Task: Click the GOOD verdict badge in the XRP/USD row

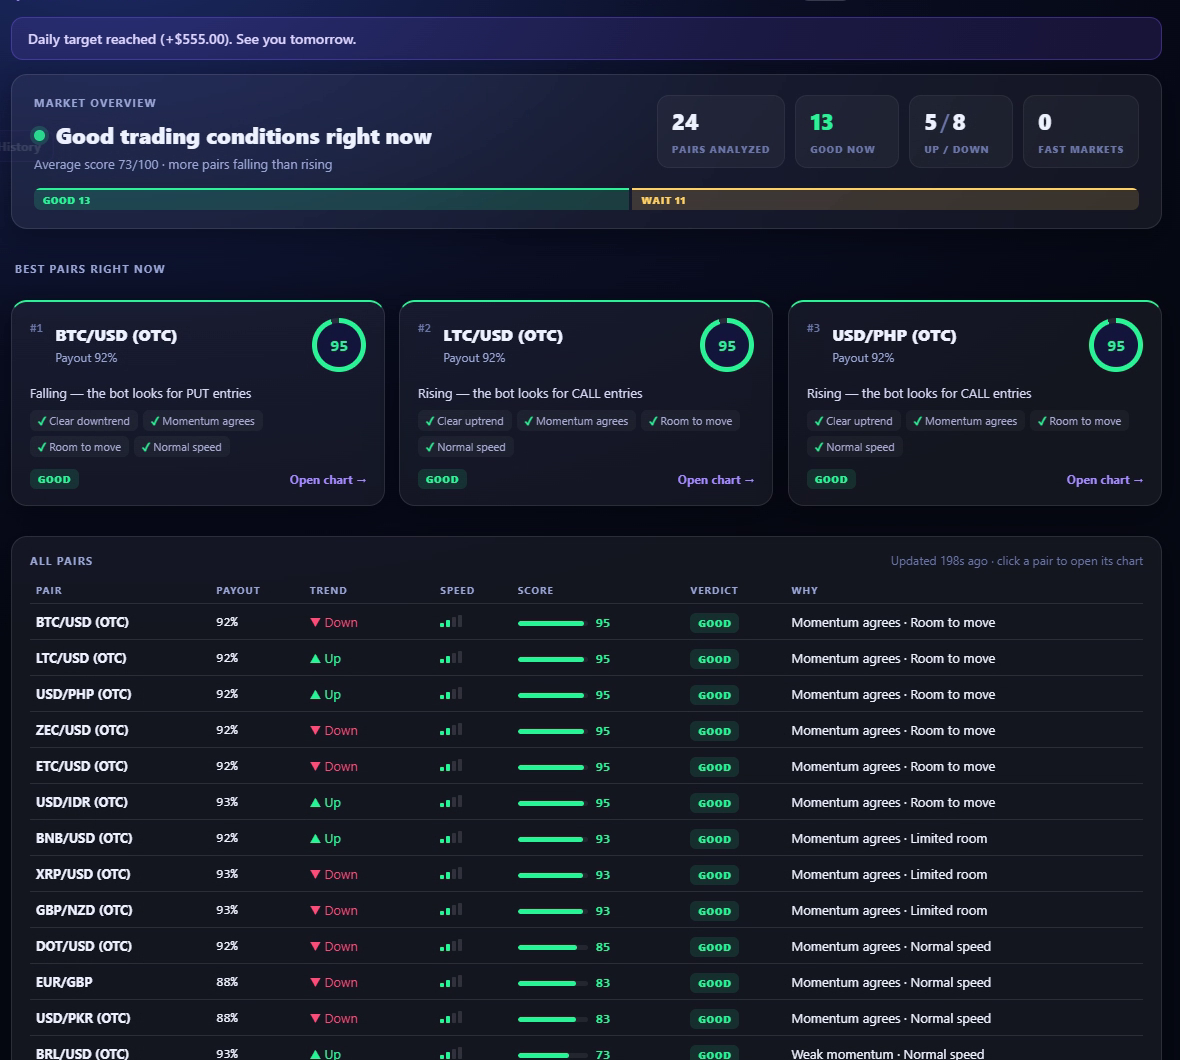Action: (x=714, y=875)
